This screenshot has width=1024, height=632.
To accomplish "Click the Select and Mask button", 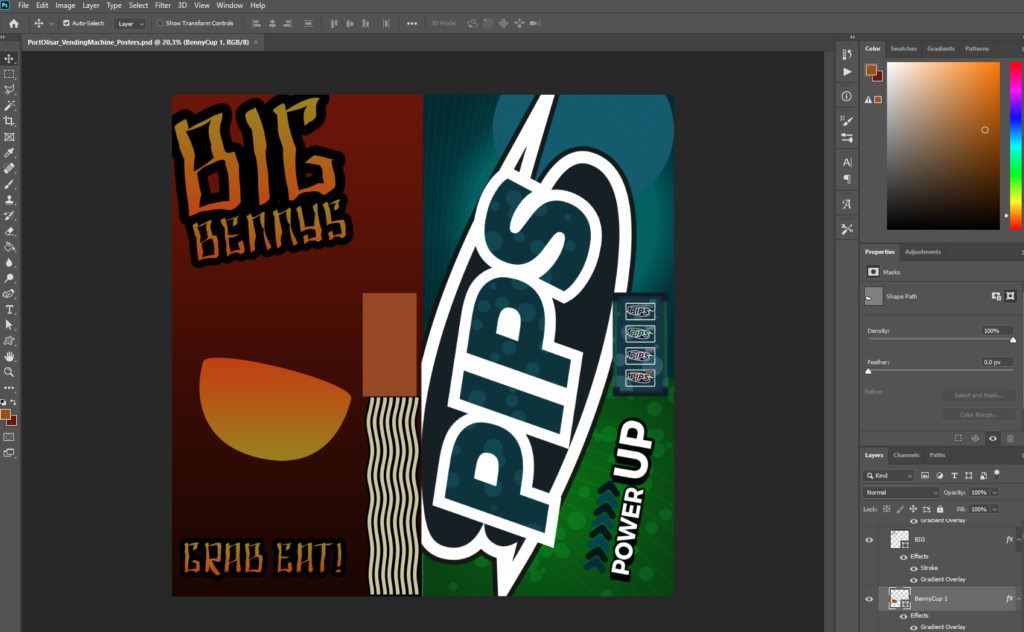I will tap(978, 396).
